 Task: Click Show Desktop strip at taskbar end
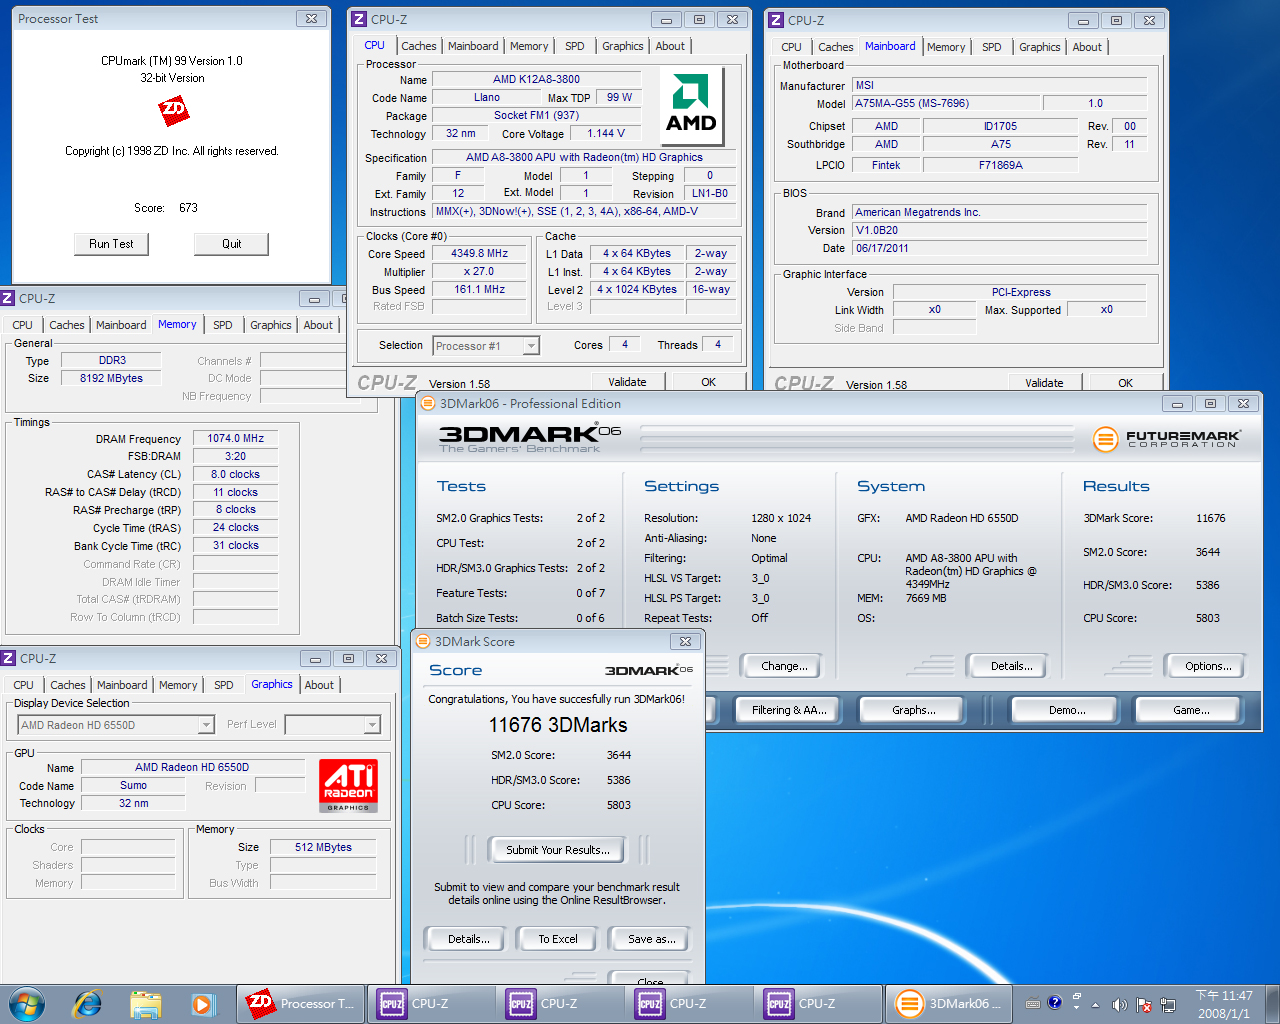(1272, 1004)
